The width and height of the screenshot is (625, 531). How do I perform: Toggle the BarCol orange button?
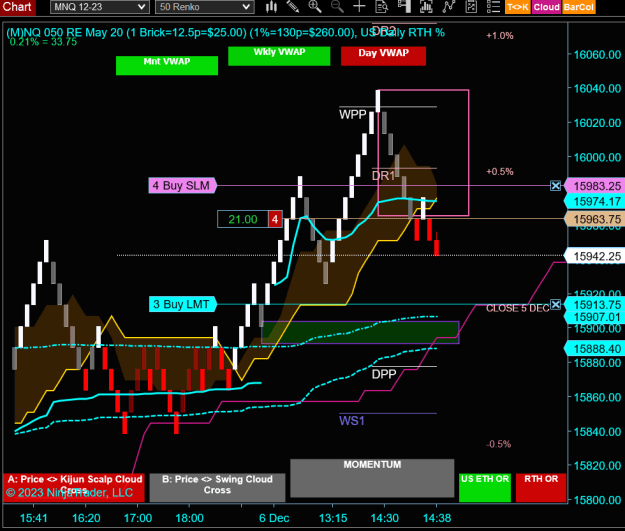tap(579, 7)
